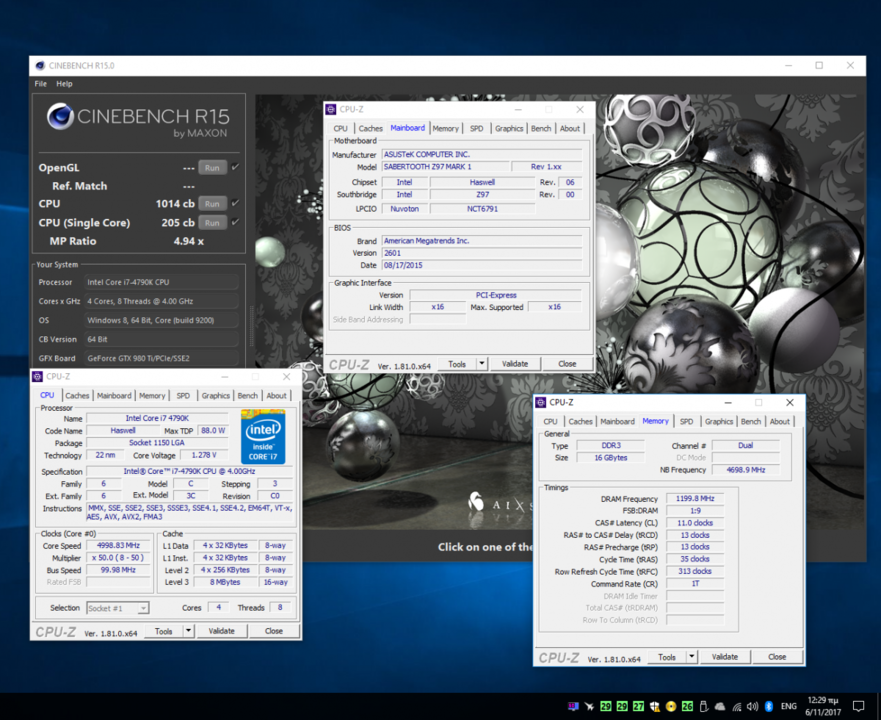Click the volume speaker tray icon
881x720 pixels.
coord(753,707)
